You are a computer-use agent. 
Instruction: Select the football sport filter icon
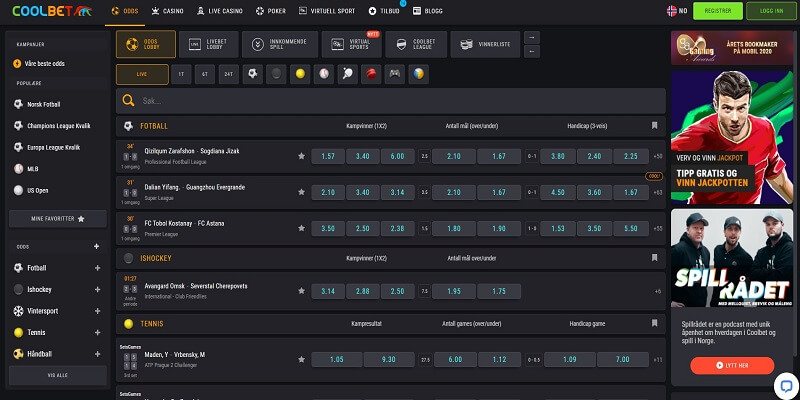pyautogui.click(x=252, y=74)
